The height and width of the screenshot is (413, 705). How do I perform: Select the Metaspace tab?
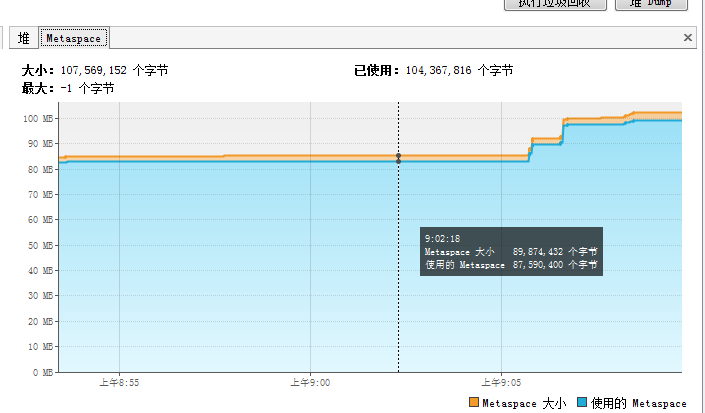pos(74,38)
